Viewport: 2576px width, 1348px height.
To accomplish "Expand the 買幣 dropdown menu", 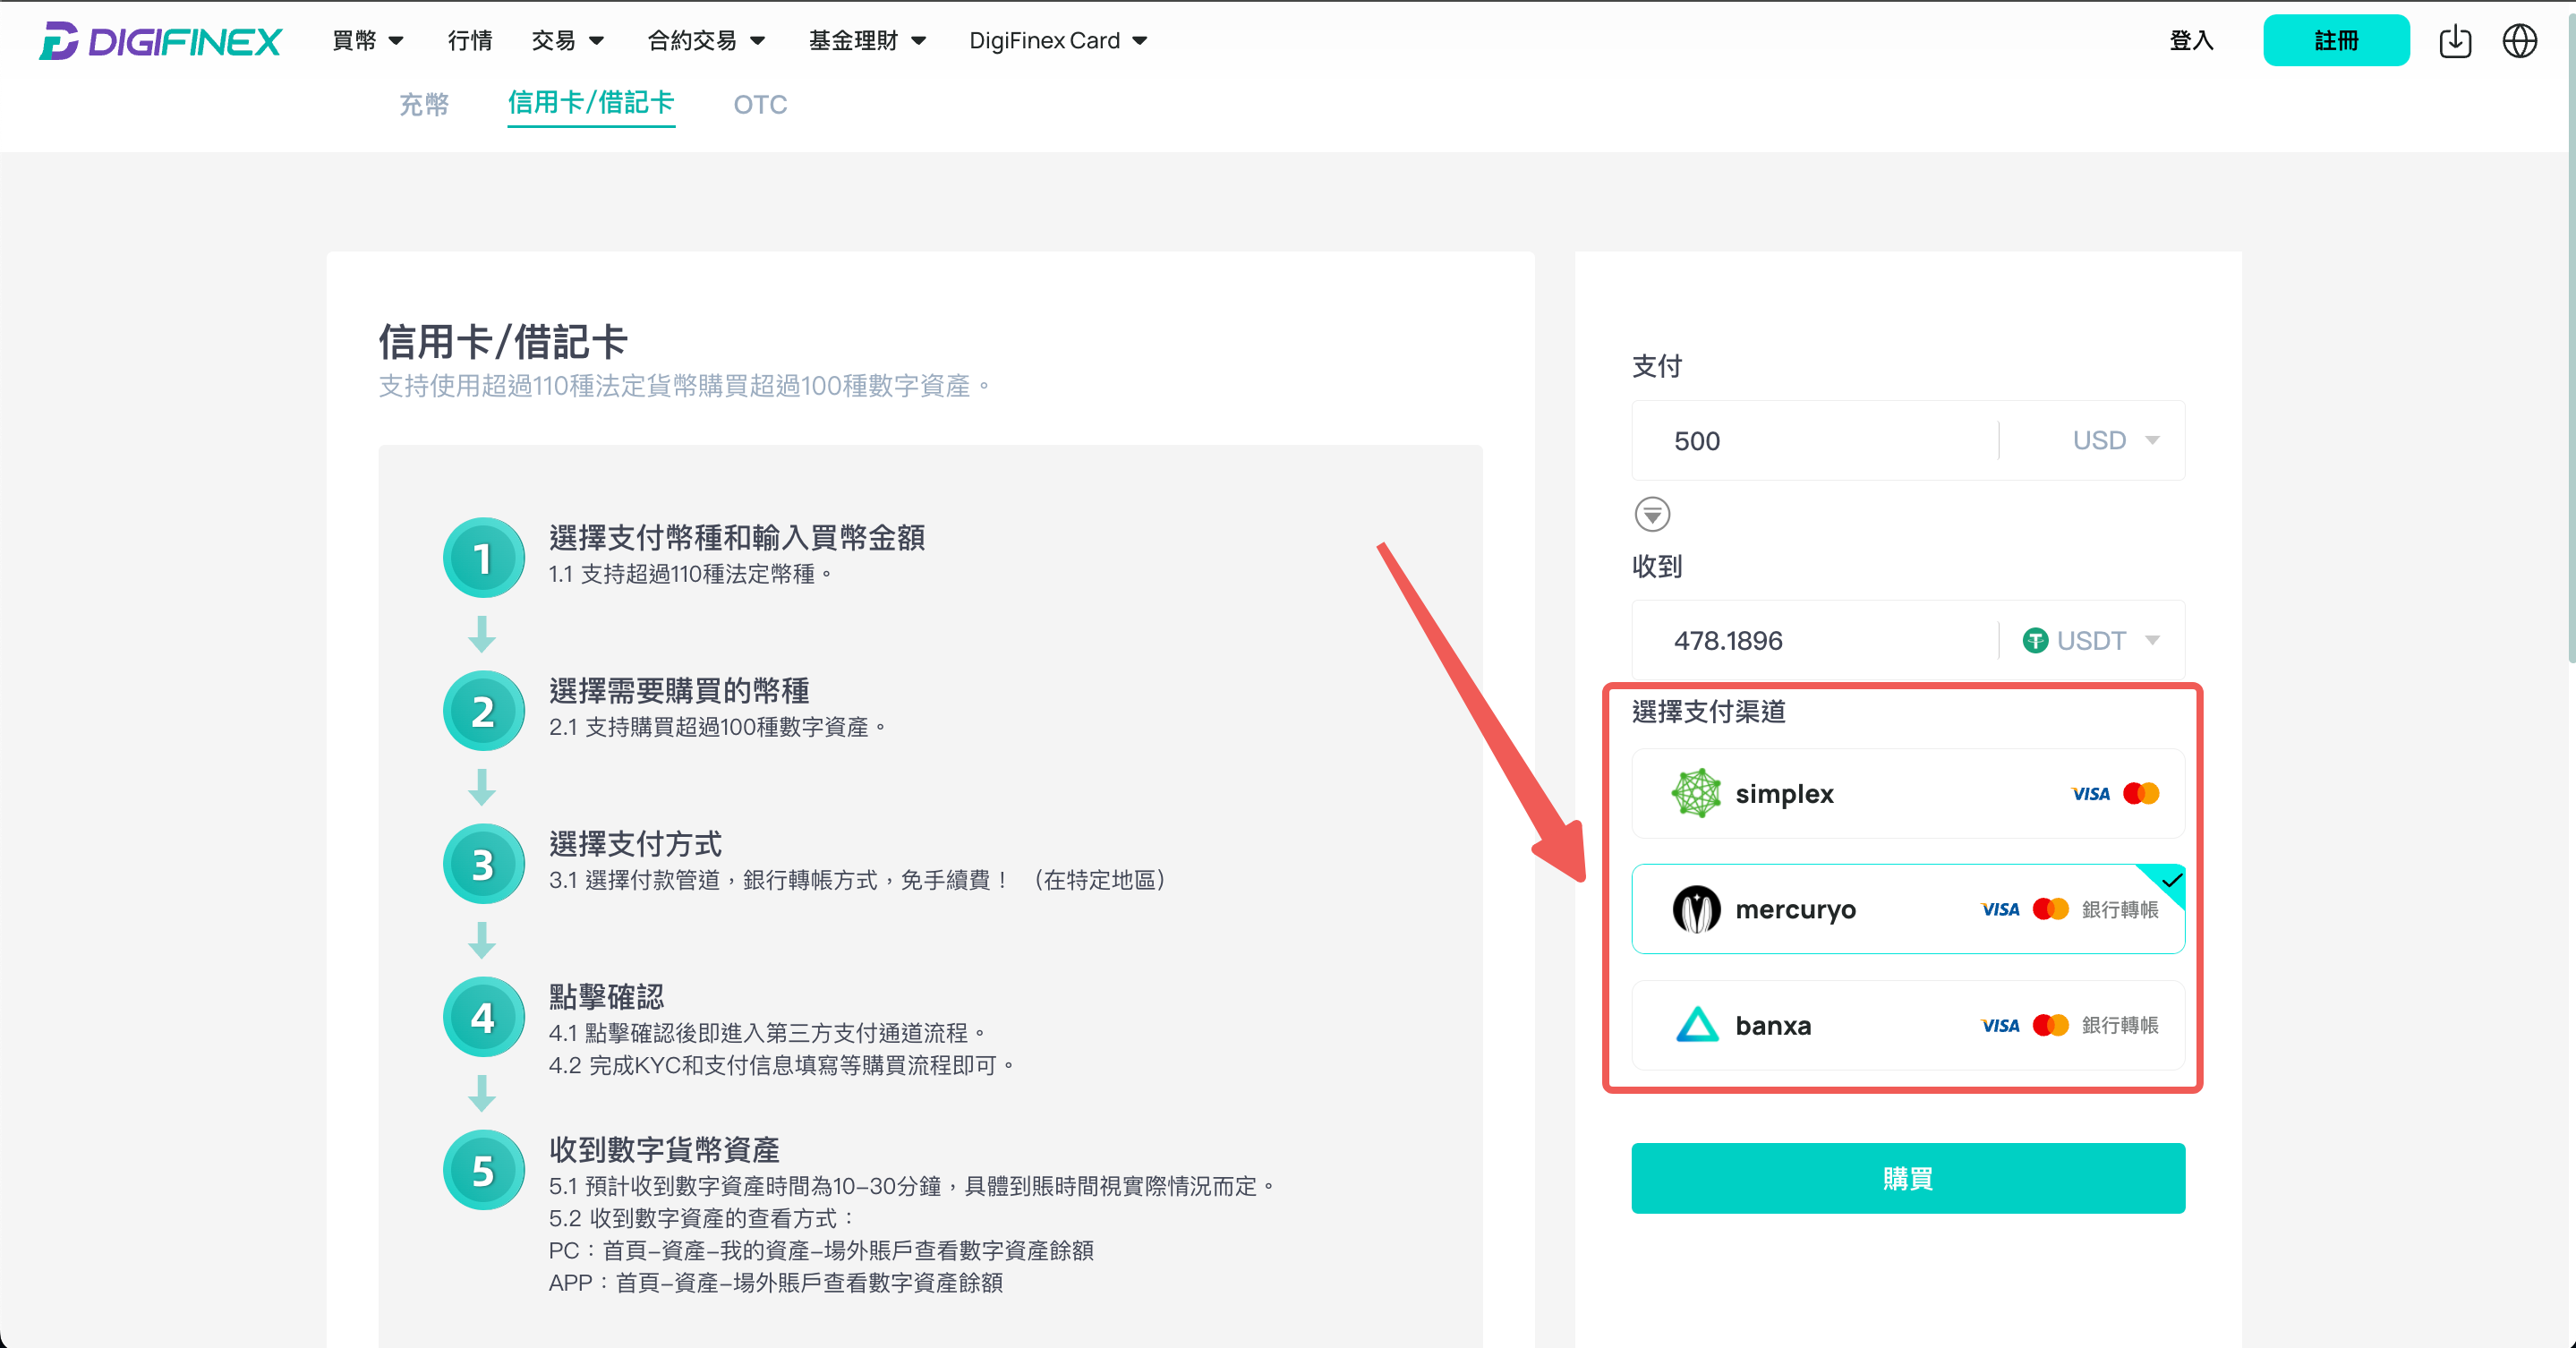I will [x=367, y=41].
